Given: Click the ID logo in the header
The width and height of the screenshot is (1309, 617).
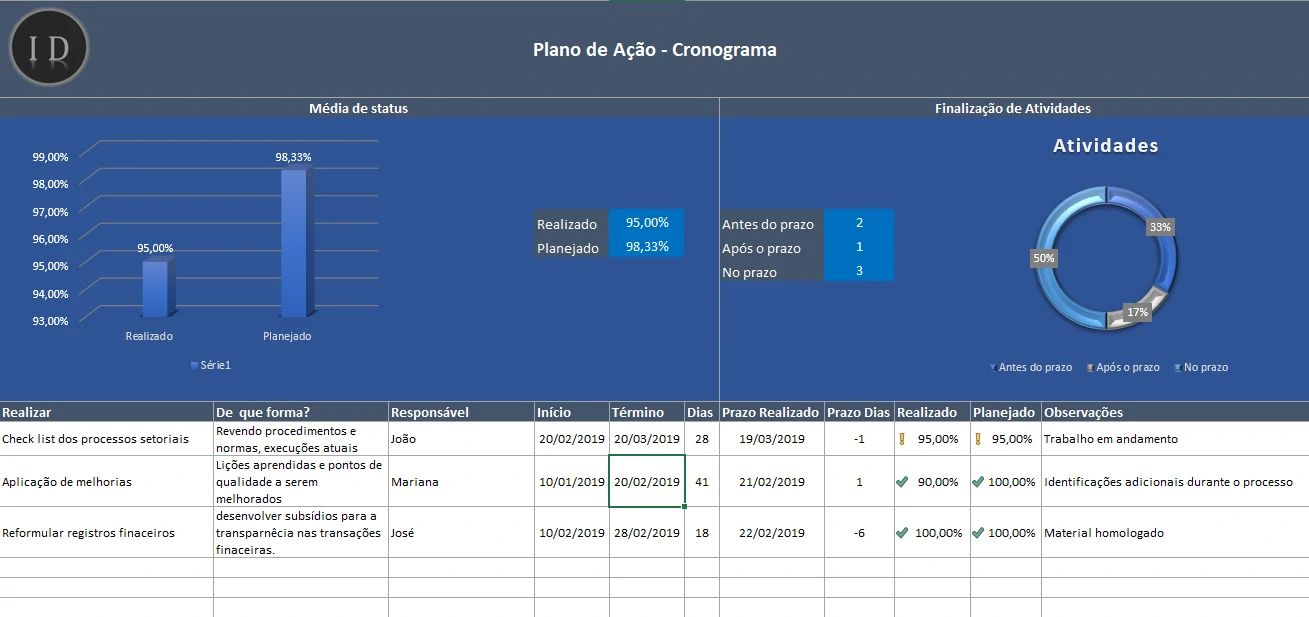Looking at the screenshot, I should coord(49,49).
